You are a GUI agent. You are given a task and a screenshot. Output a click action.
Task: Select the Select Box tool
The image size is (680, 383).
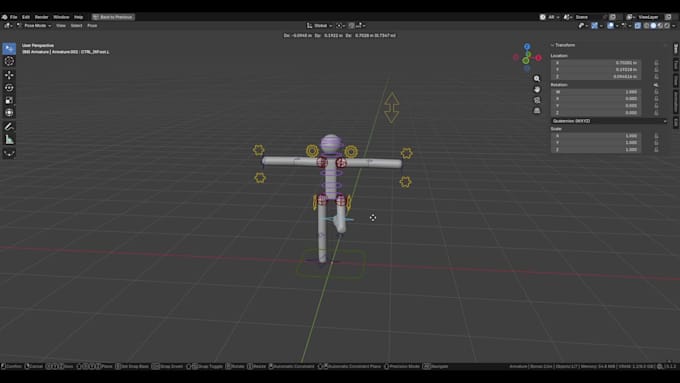[9, 49]
